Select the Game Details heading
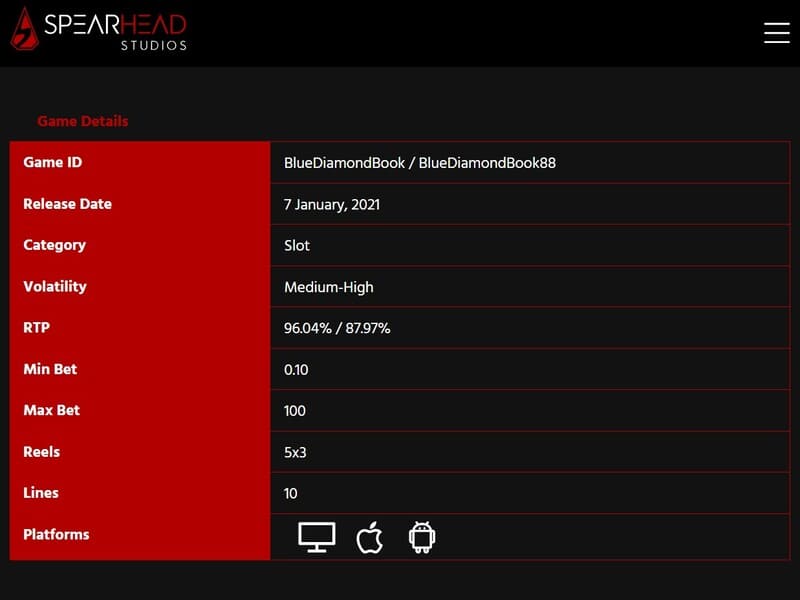The width and height of the screenshot is (800, 600). [83, 121]
